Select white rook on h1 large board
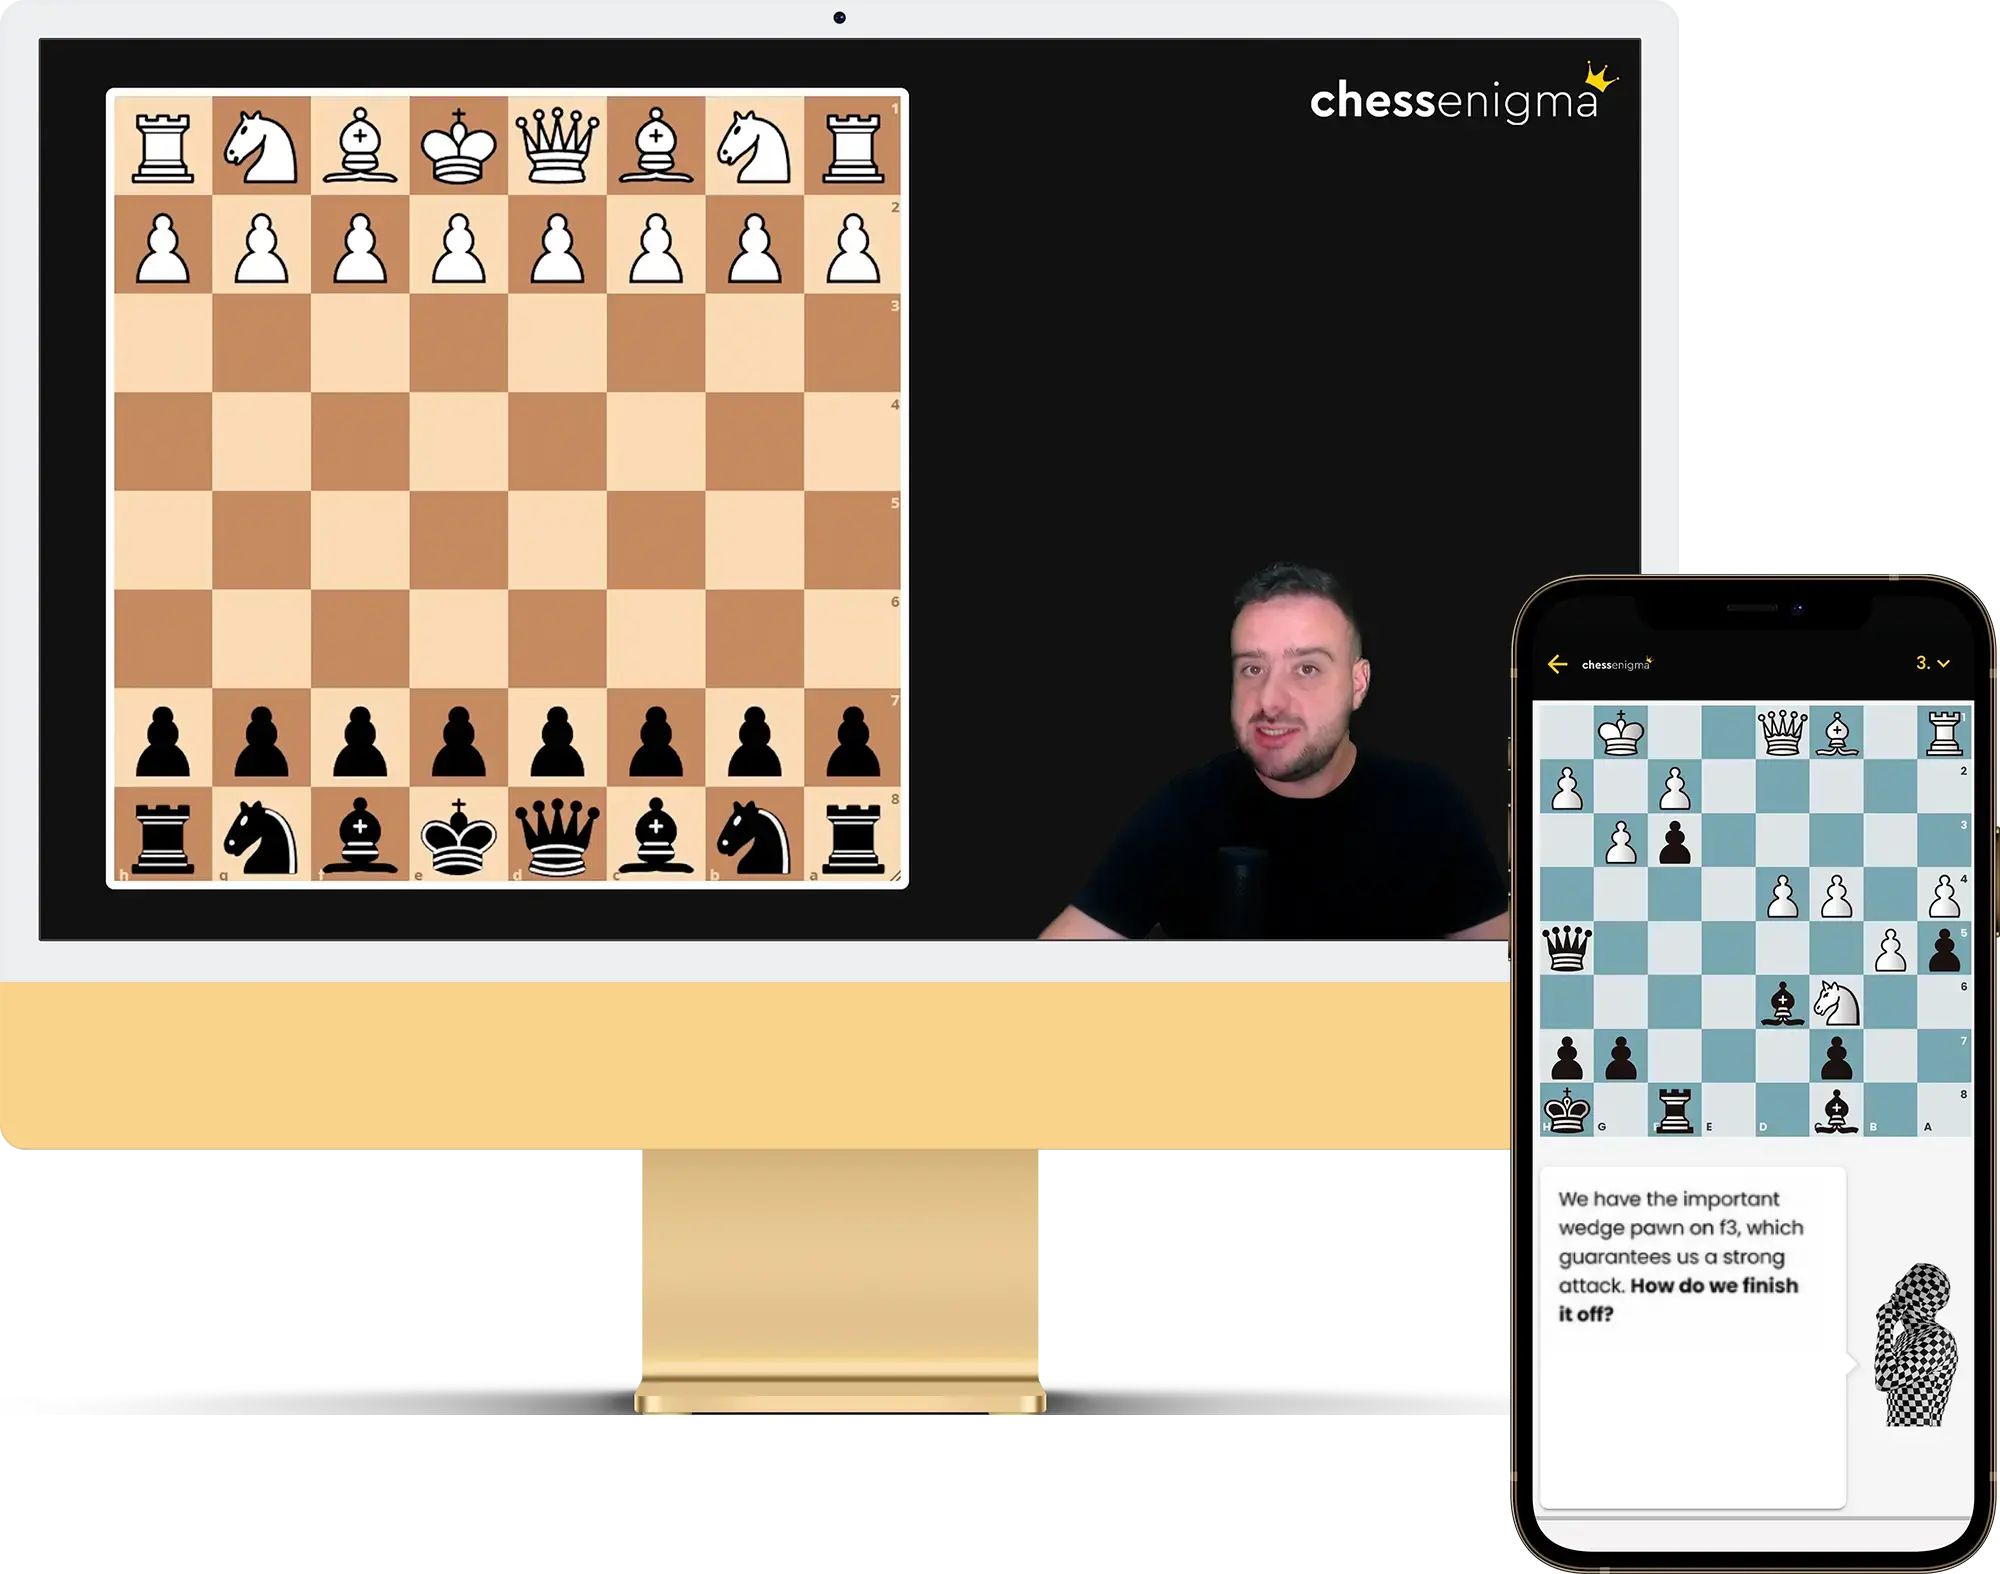The height and width of the screenshot is (1574, 2000). pyautogui.click(x=163, y=146)
